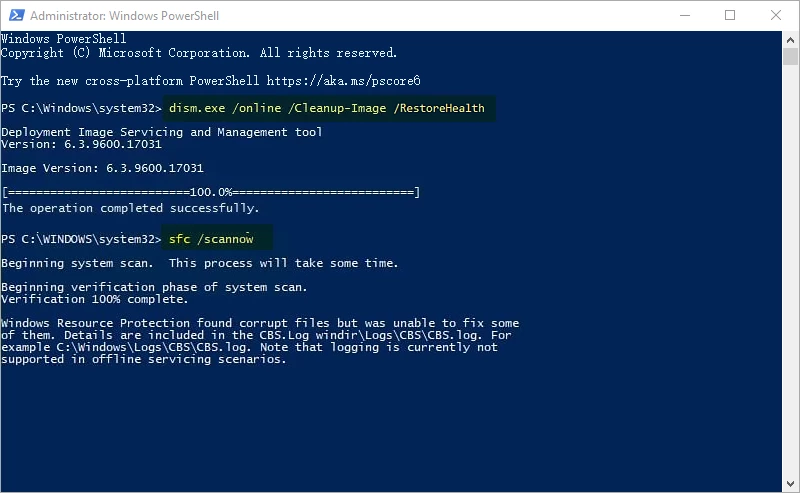Minimize the PowerShell window

point(685,15)
